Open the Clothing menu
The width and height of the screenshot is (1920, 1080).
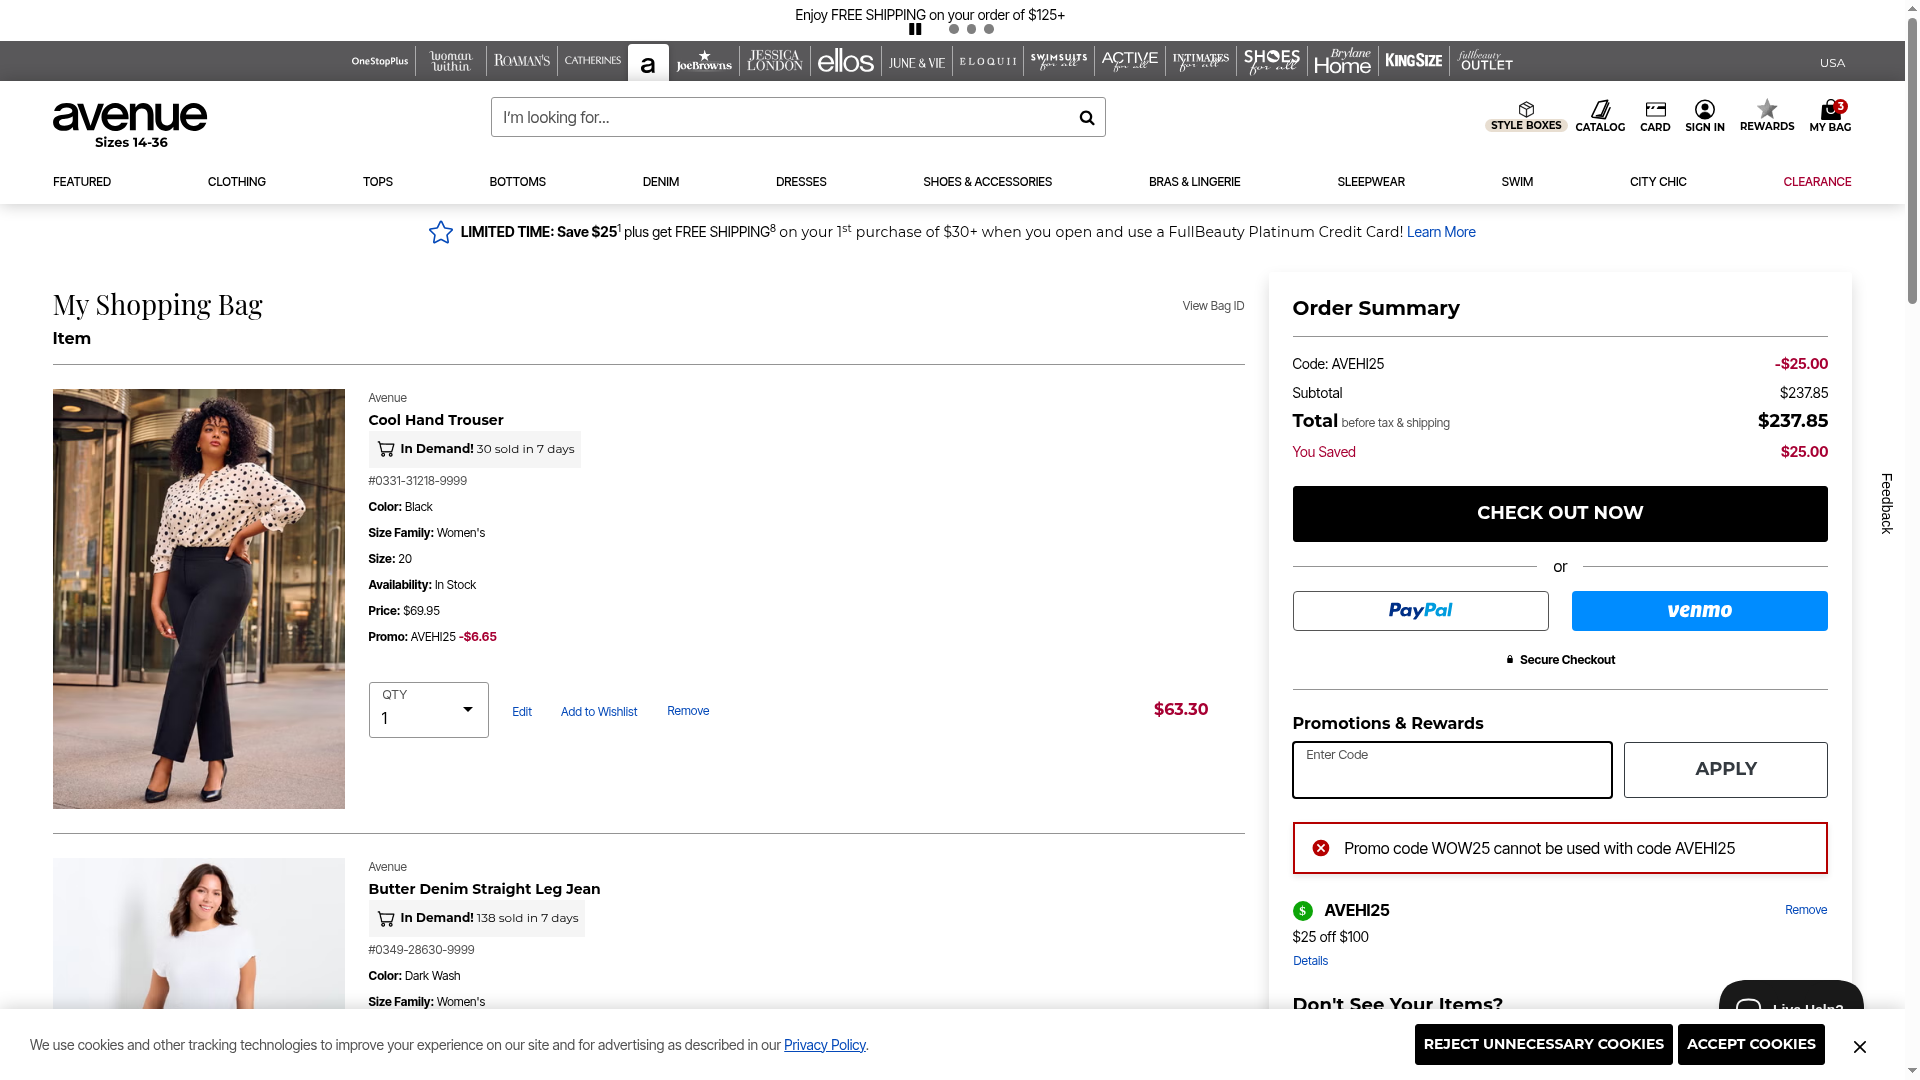click(x=237, y=182)
